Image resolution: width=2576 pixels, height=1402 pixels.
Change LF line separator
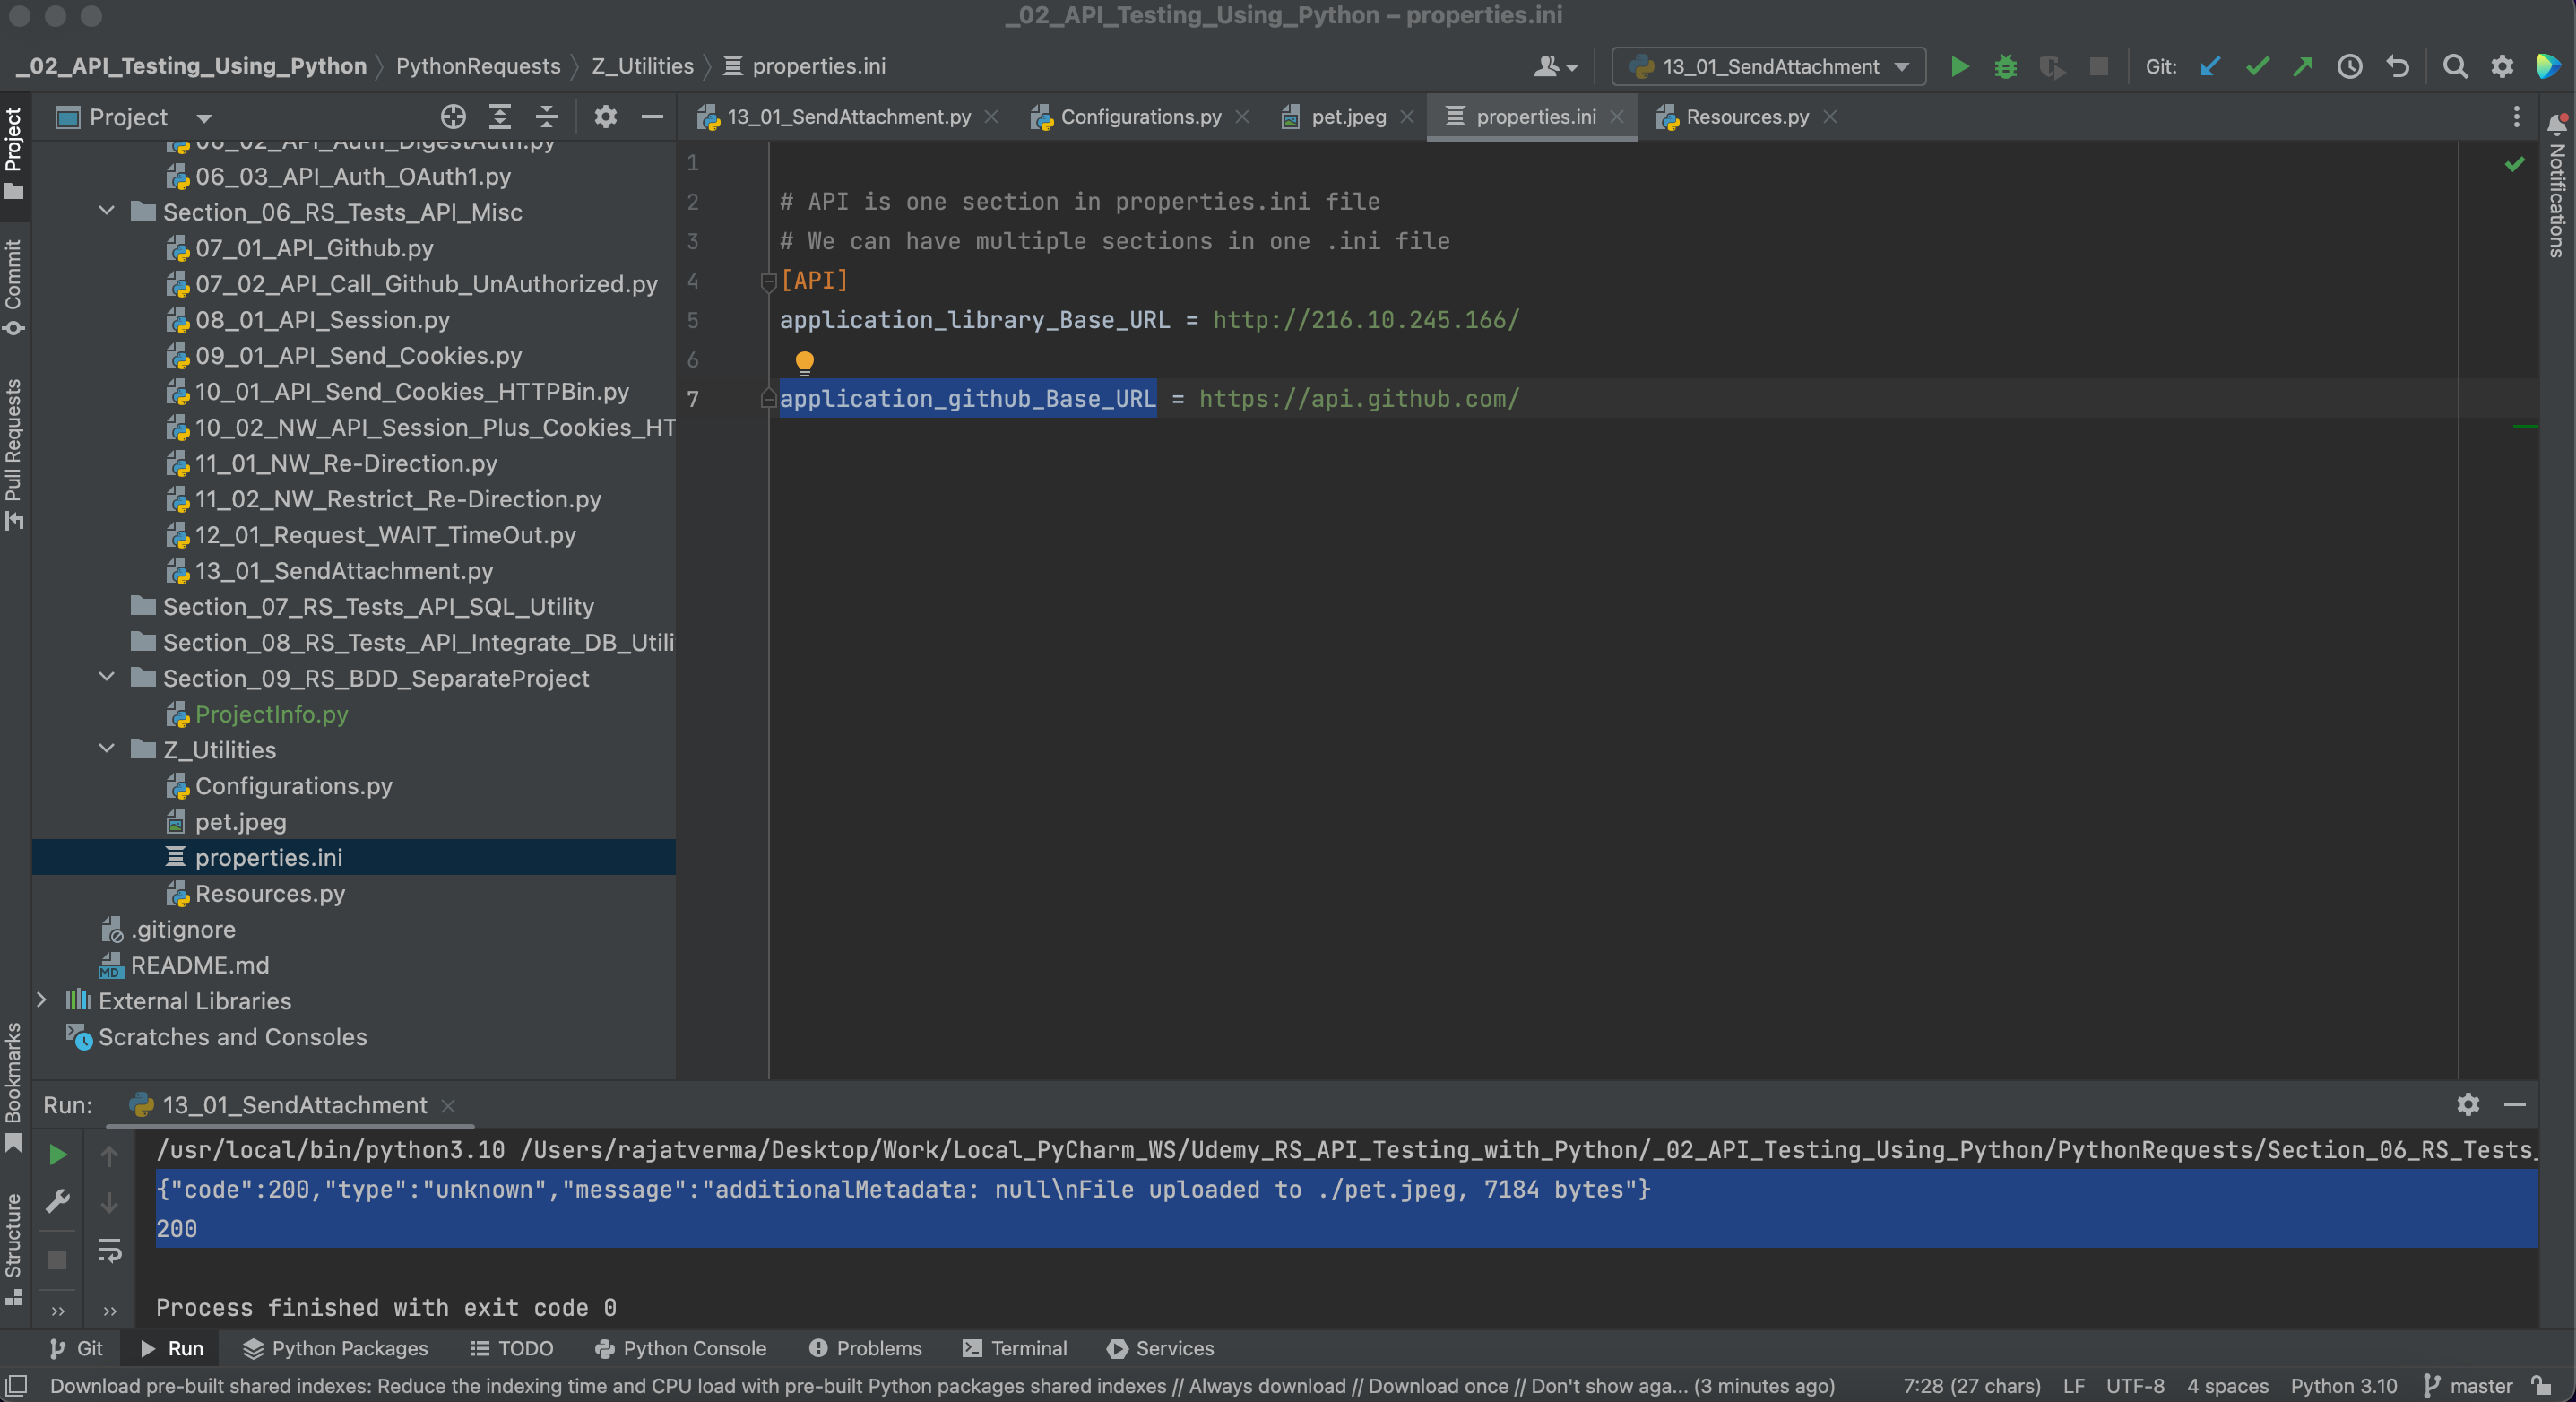[x=2074, y=1385]
